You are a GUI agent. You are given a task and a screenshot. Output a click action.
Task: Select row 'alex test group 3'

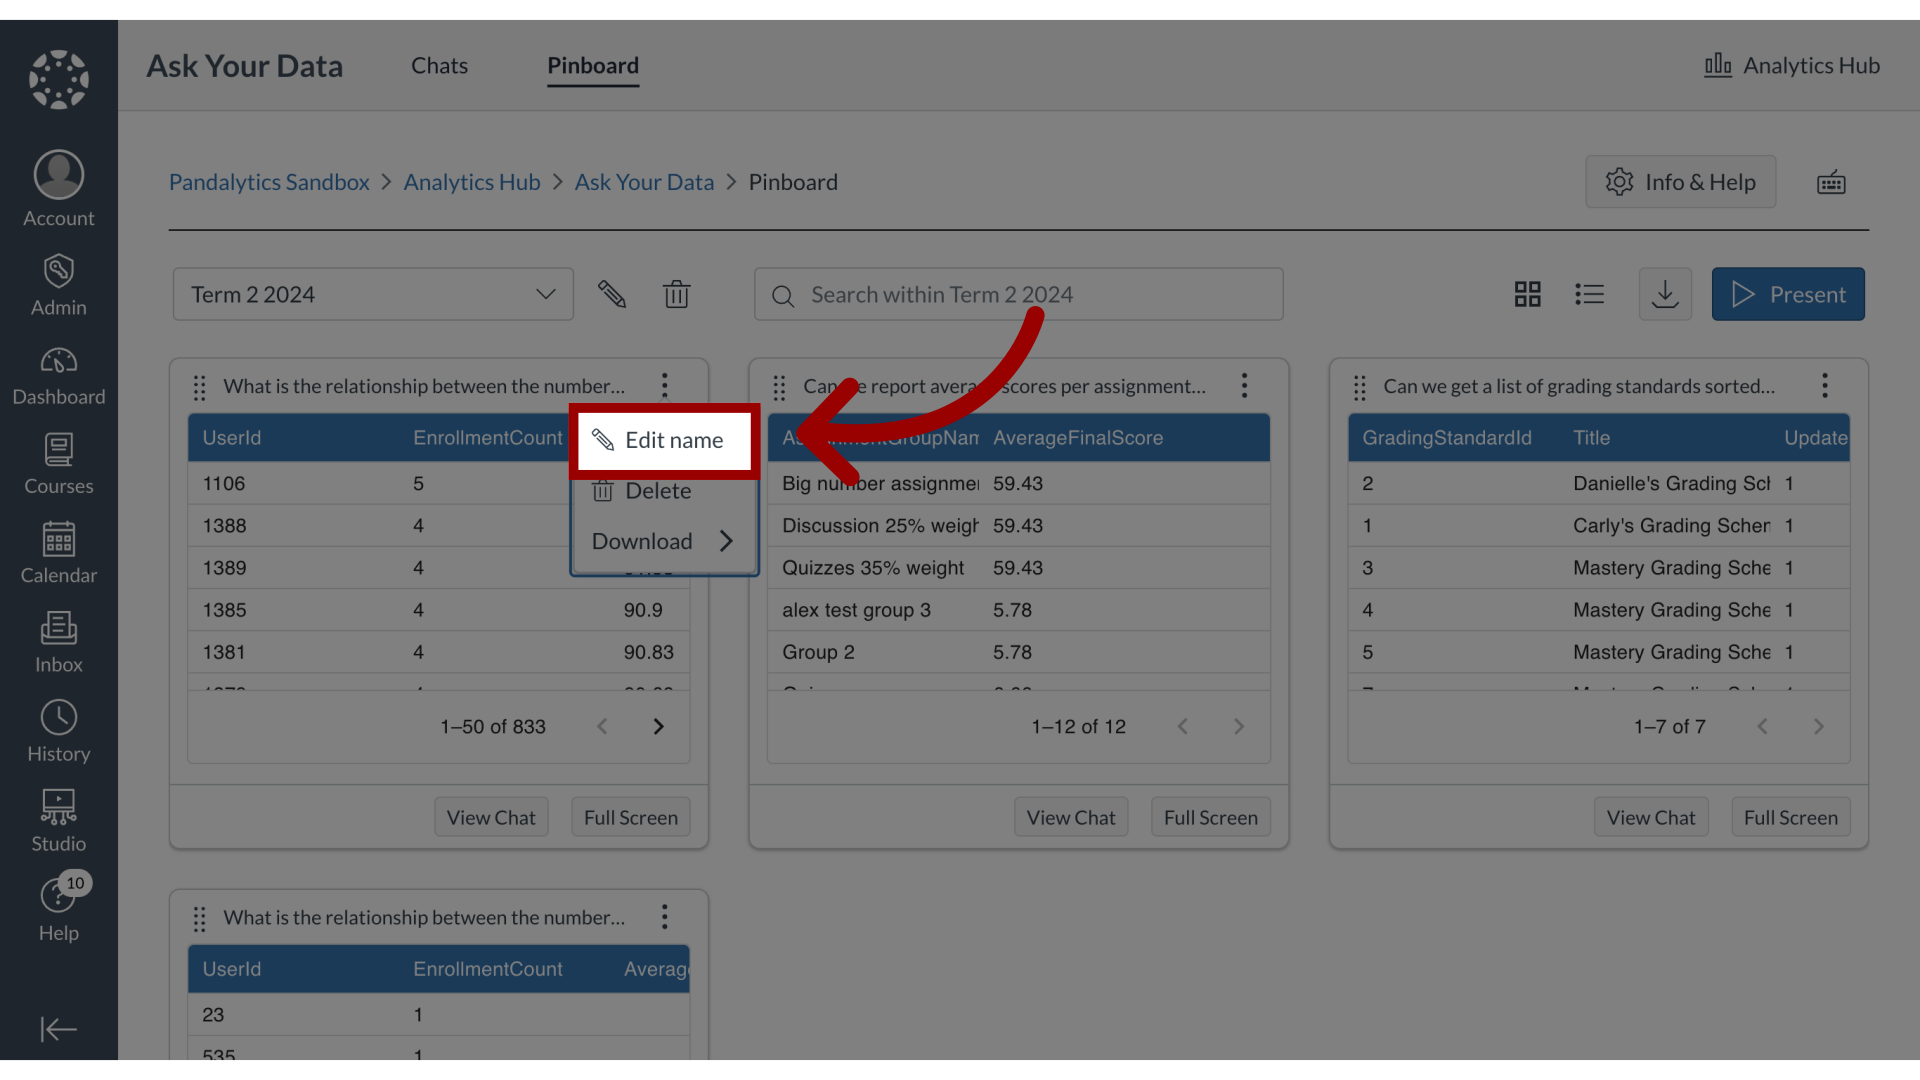[x=1019, y=610]
